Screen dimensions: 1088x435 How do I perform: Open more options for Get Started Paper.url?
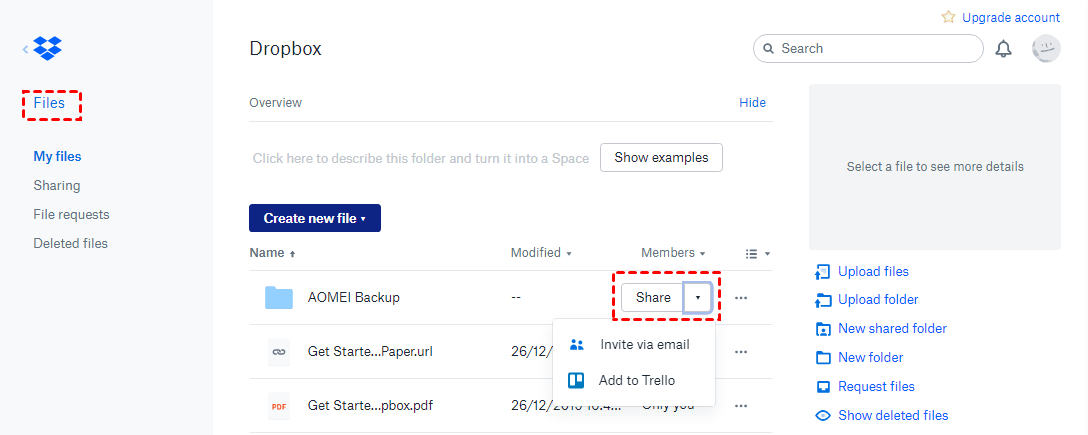coord(741,352)
